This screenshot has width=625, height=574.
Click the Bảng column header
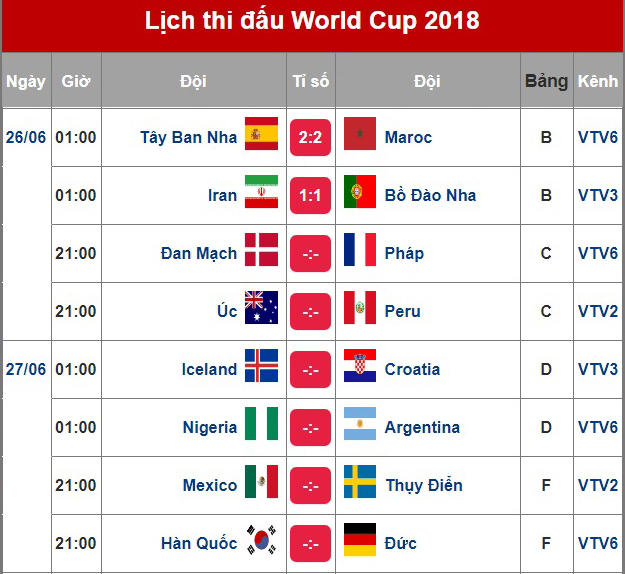(x=546, y=81)
